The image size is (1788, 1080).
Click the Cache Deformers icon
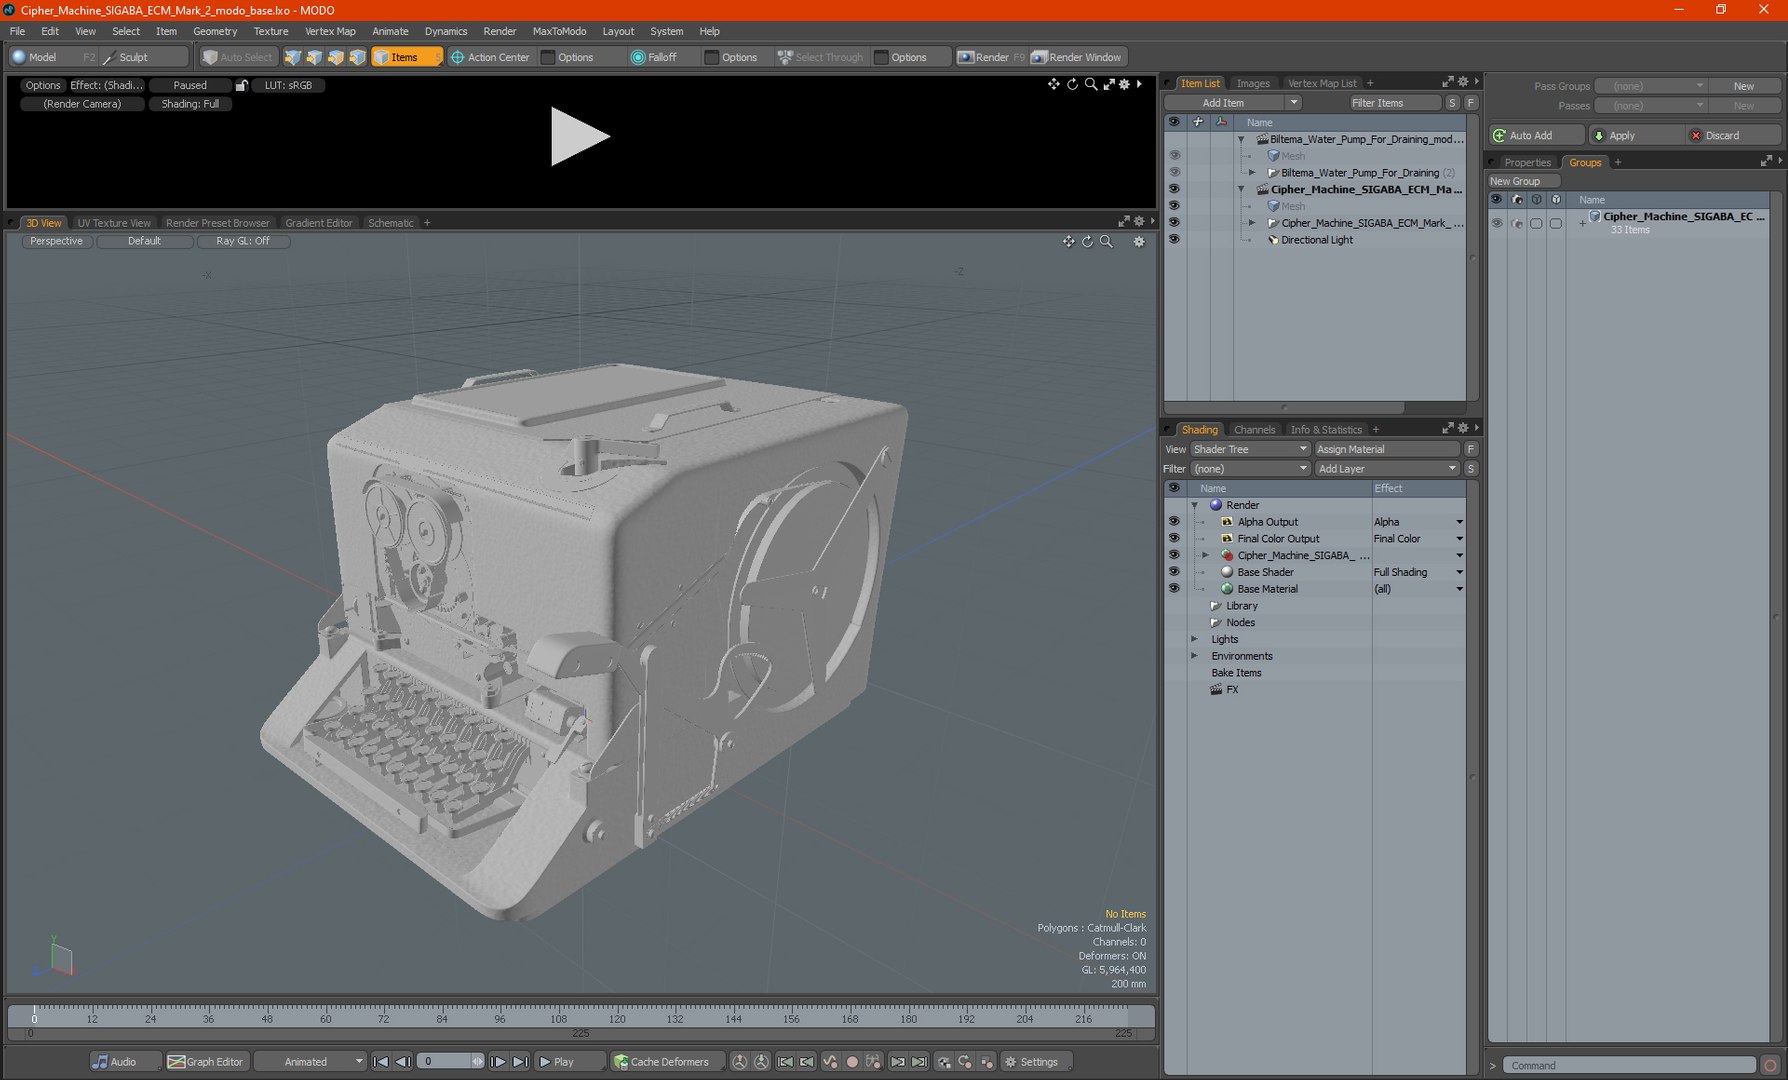[621, 1062]
